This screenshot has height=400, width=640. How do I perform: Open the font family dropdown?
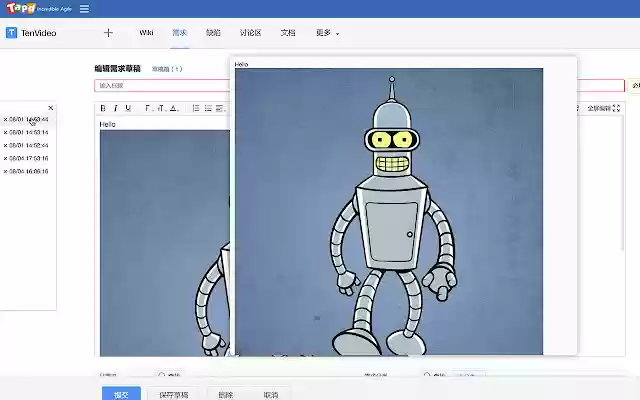(148, 108)
